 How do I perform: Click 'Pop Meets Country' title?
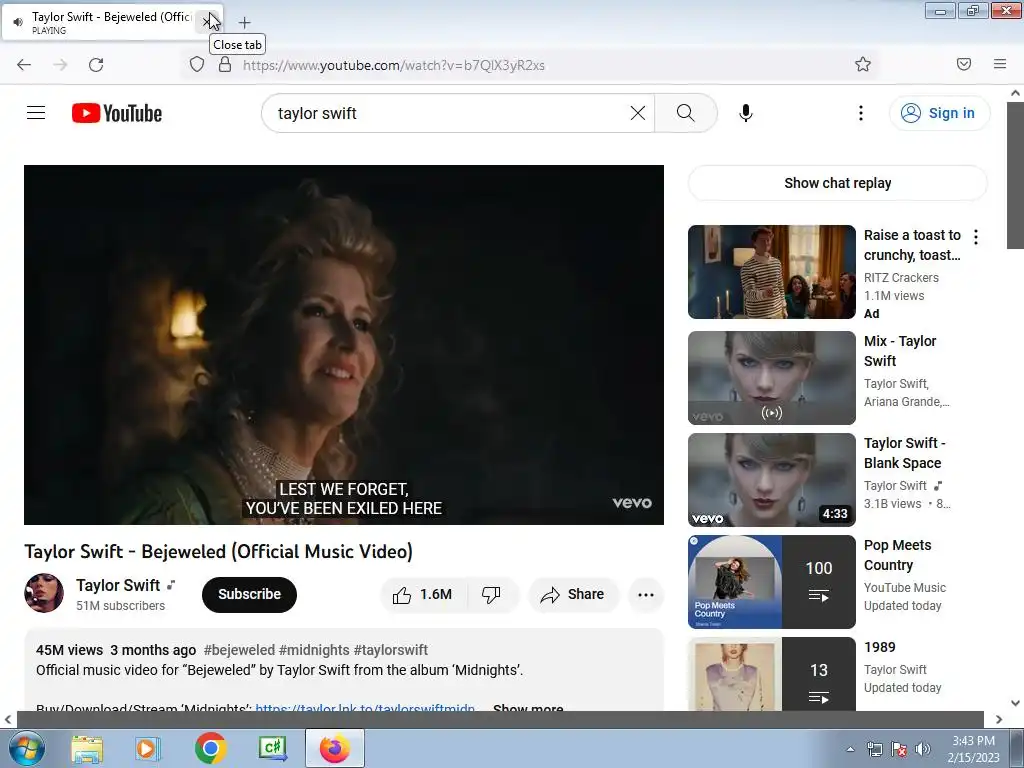click(x=897, y=554)
